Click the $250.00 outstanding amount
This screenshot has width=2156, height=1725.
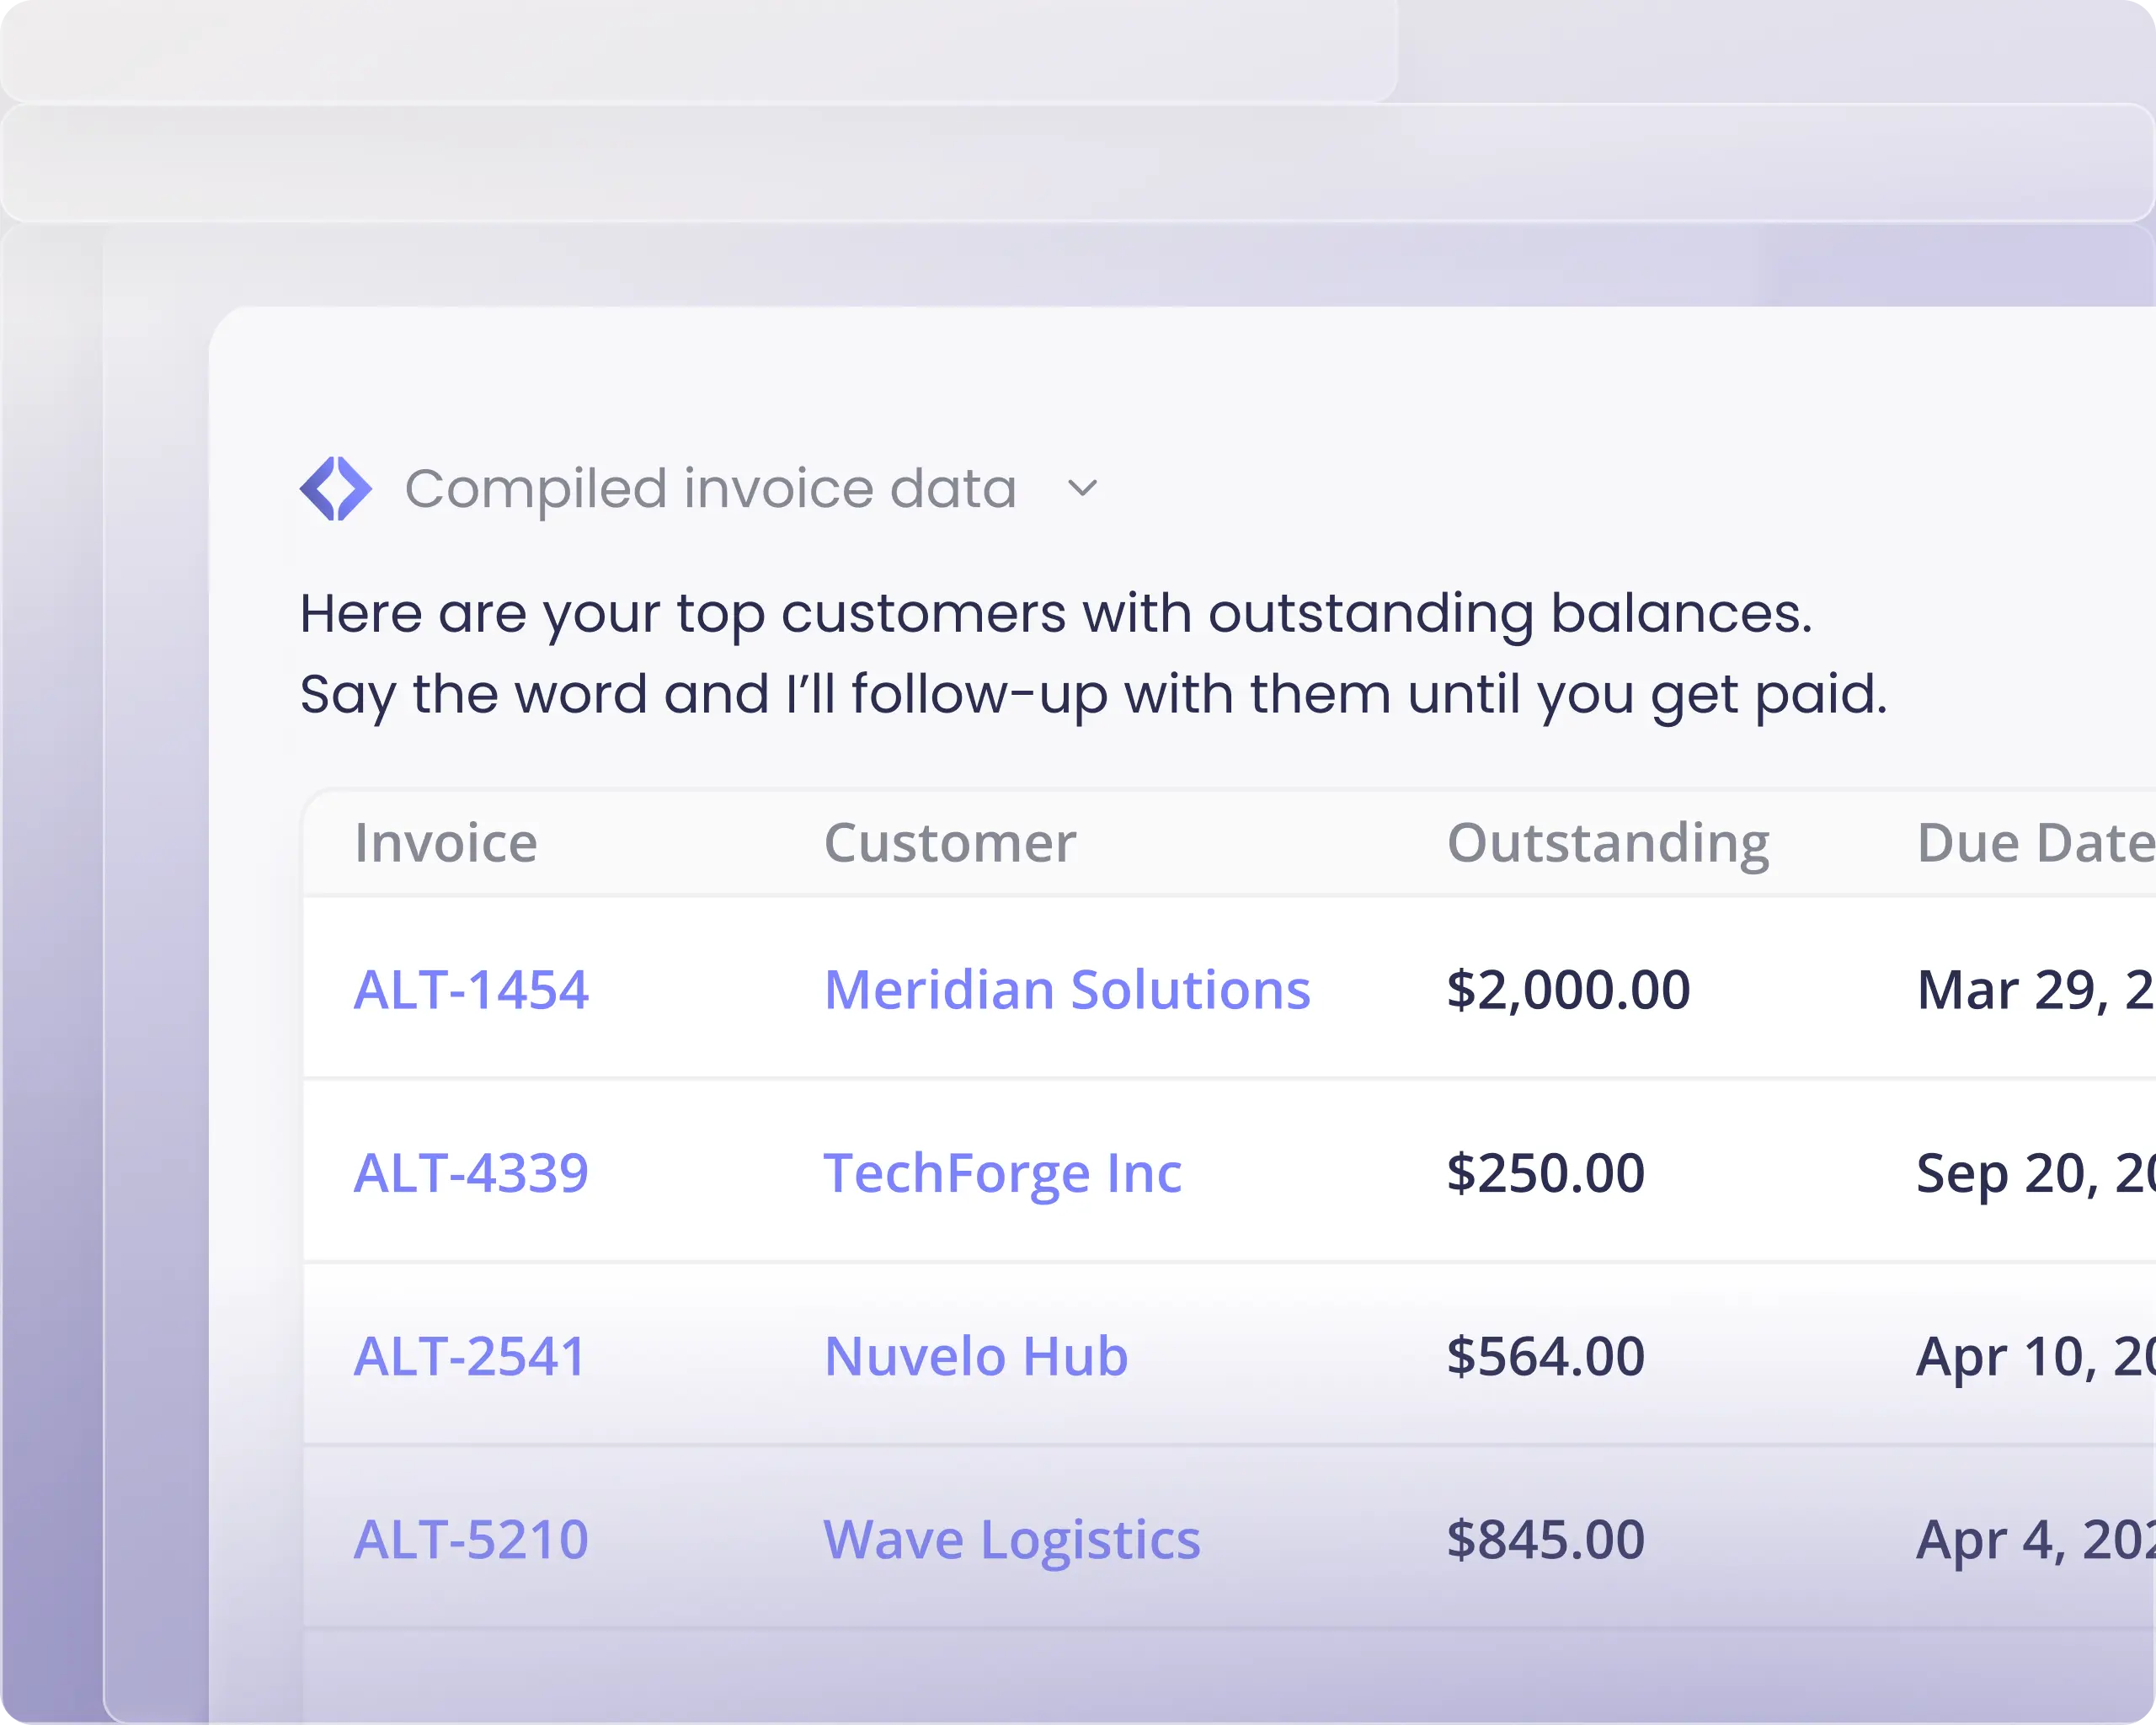point(1545,1173)
